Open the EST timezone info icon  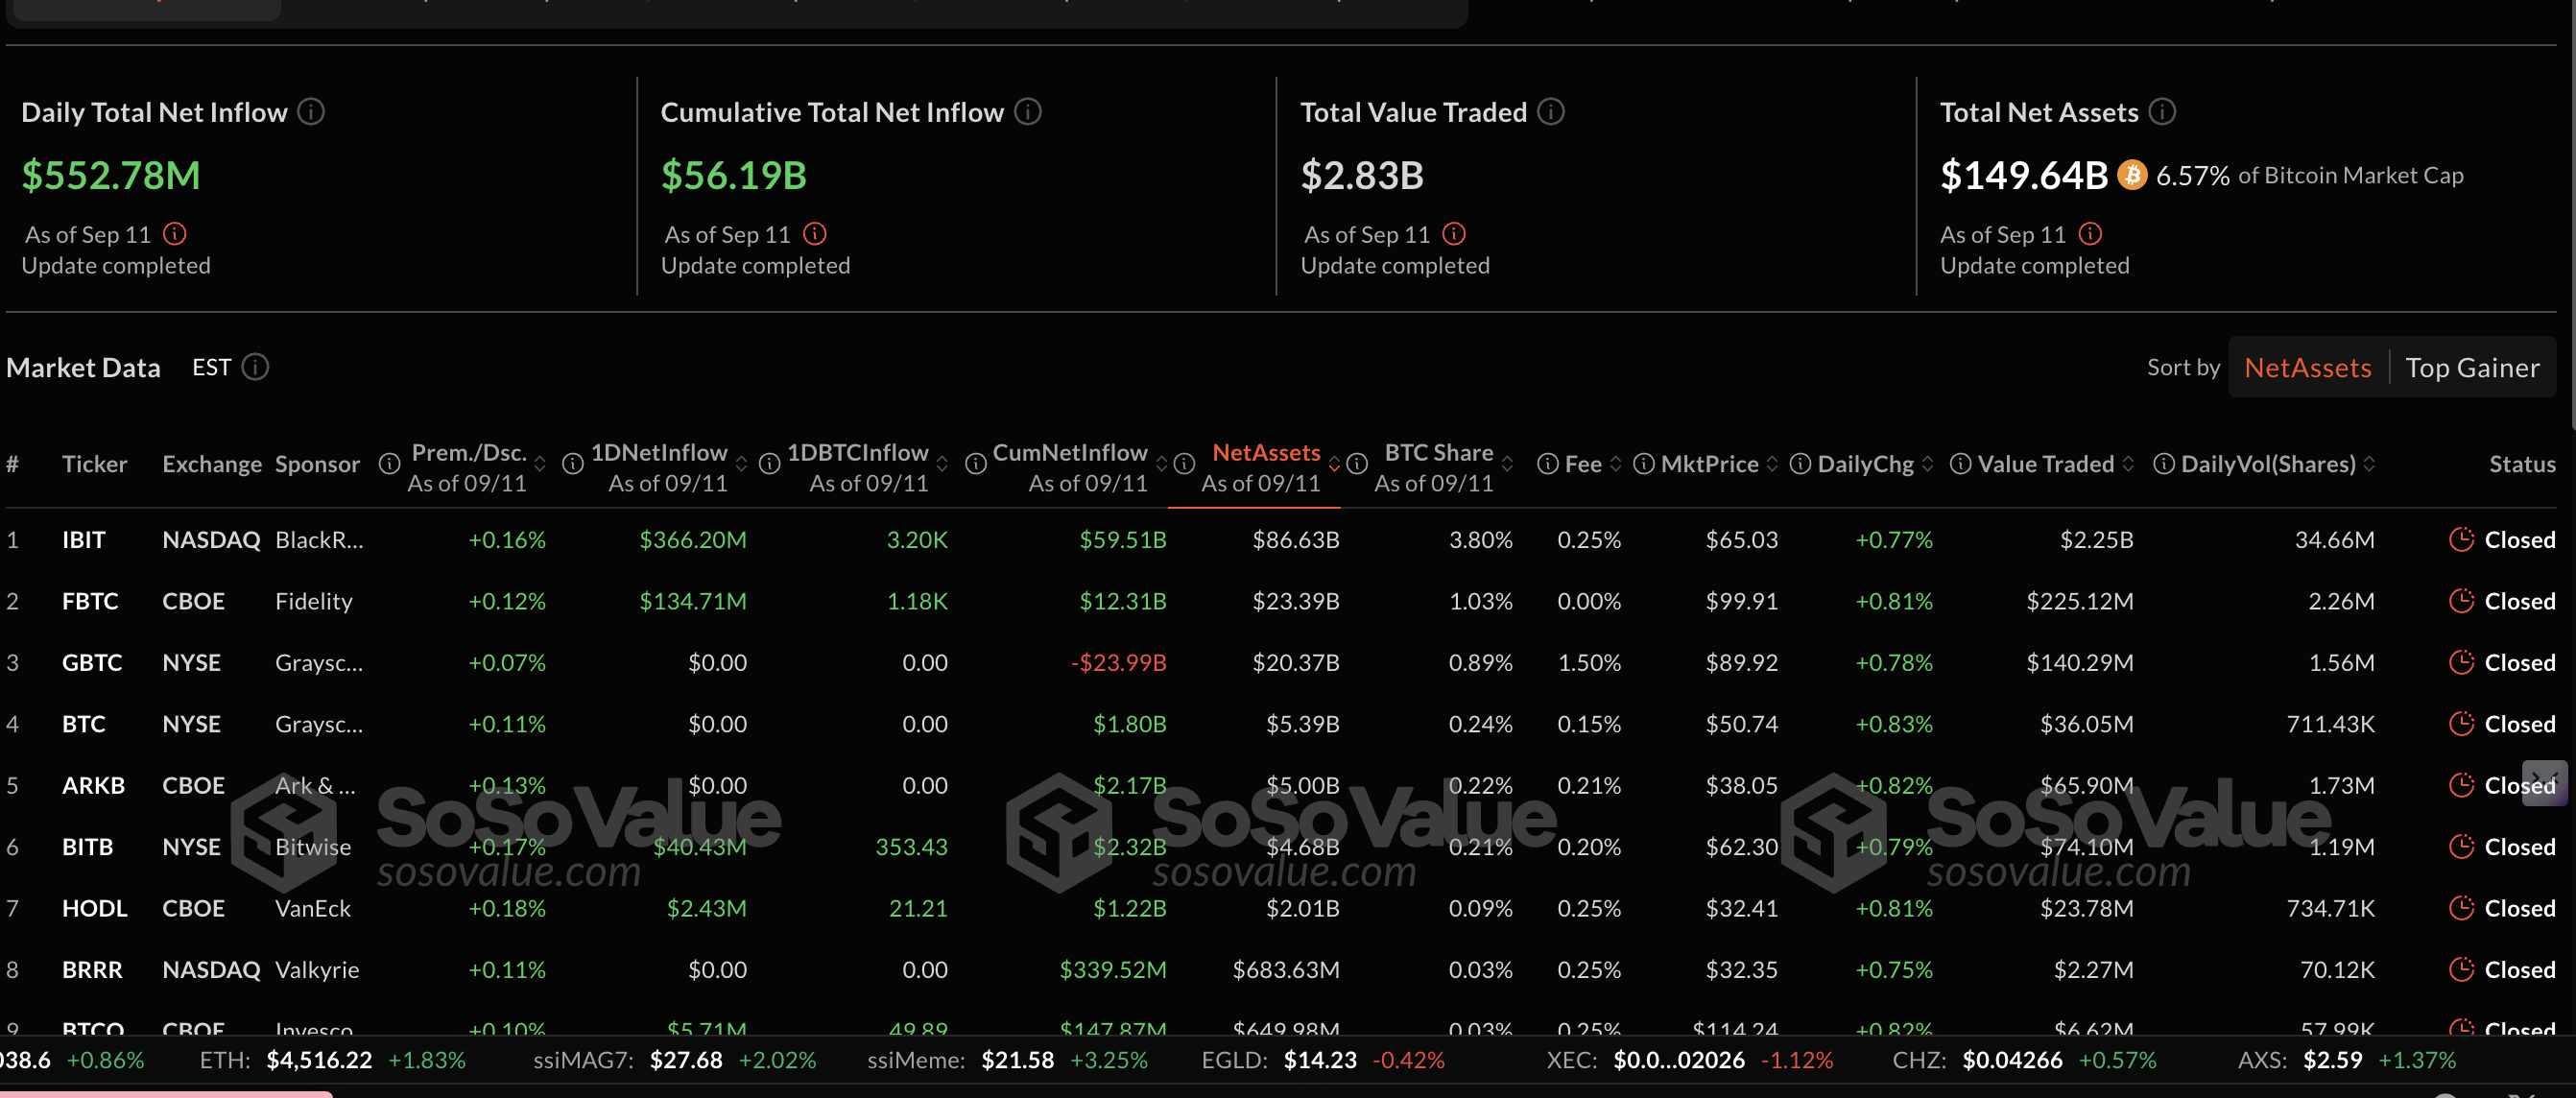(256, 367)
